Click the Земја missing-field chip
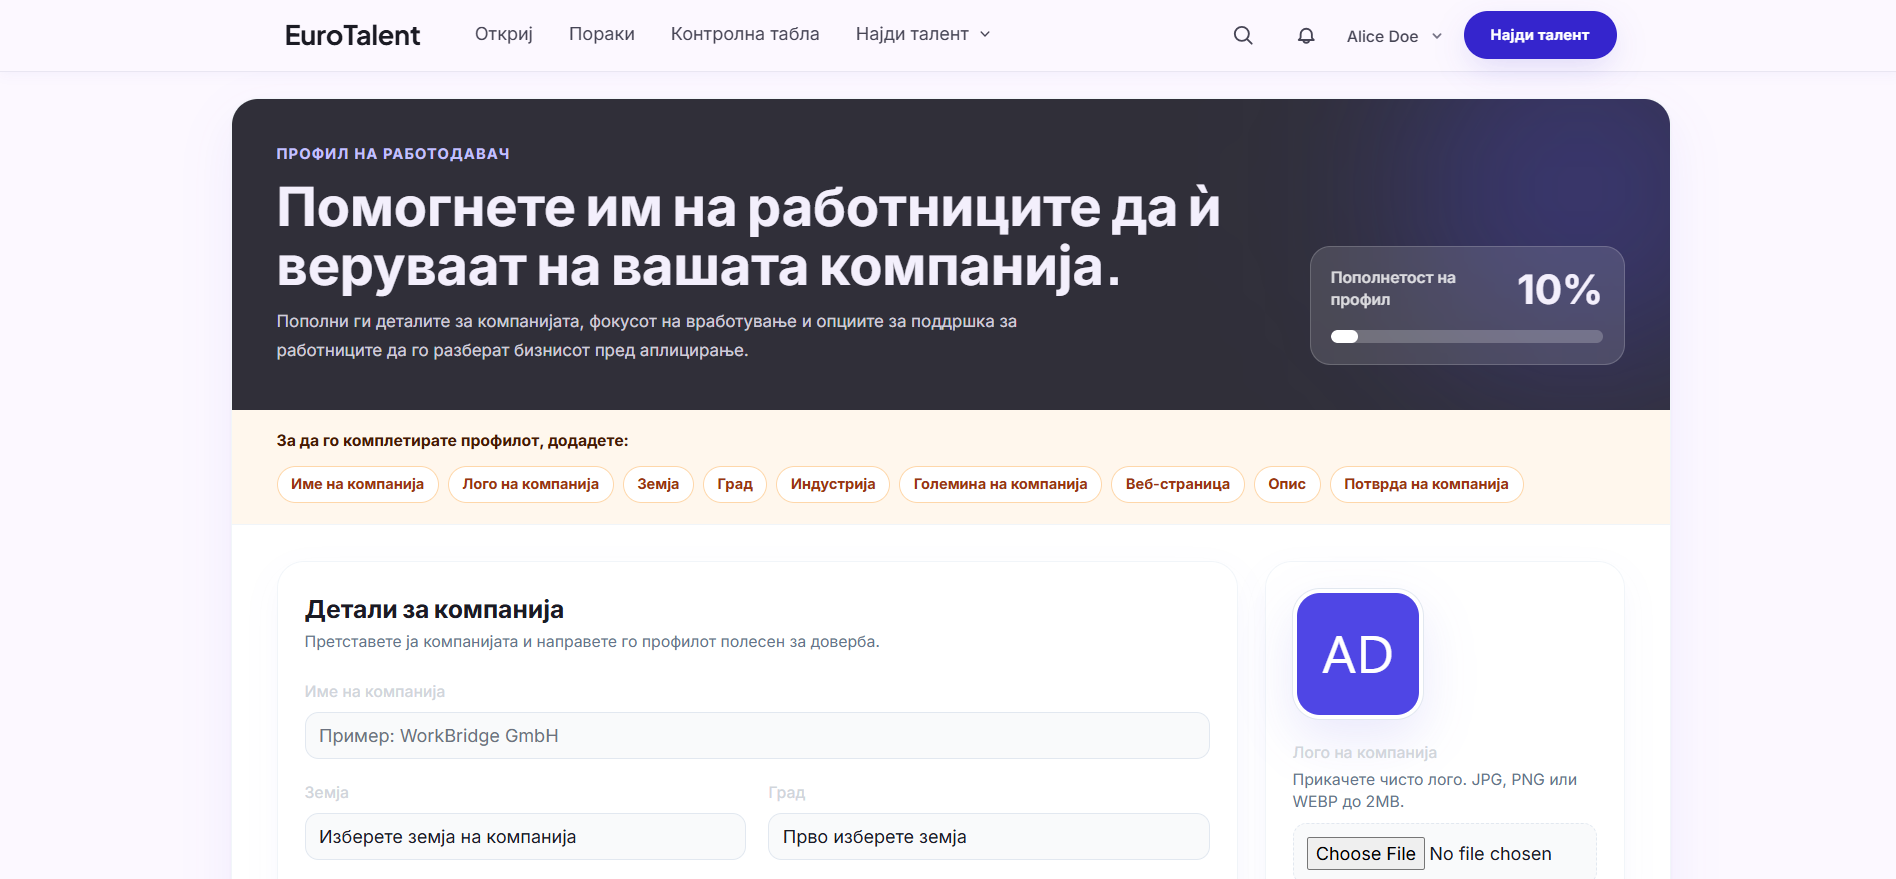Viewport: 1896px width, 879px height. (658, 484)
